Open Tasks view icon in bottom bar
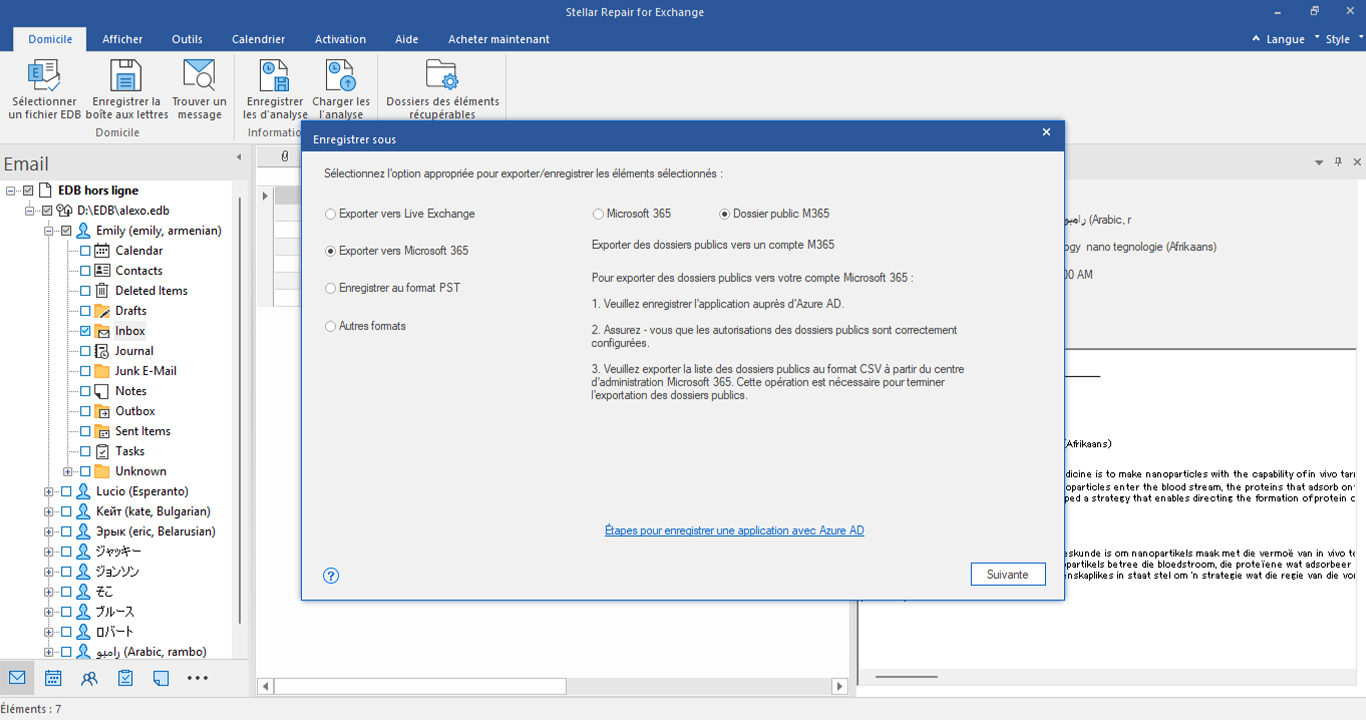 [125, 678]
